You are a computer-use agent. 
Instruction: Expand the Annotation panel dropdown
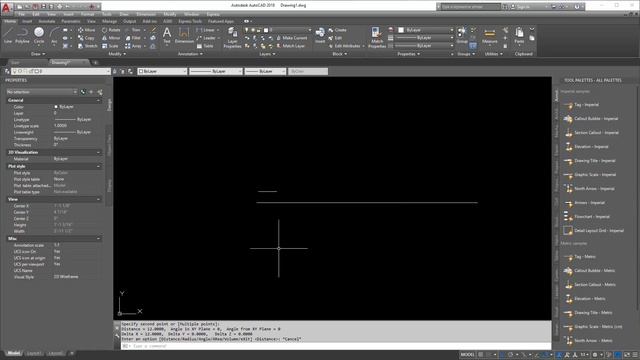(x=190, y=54)
